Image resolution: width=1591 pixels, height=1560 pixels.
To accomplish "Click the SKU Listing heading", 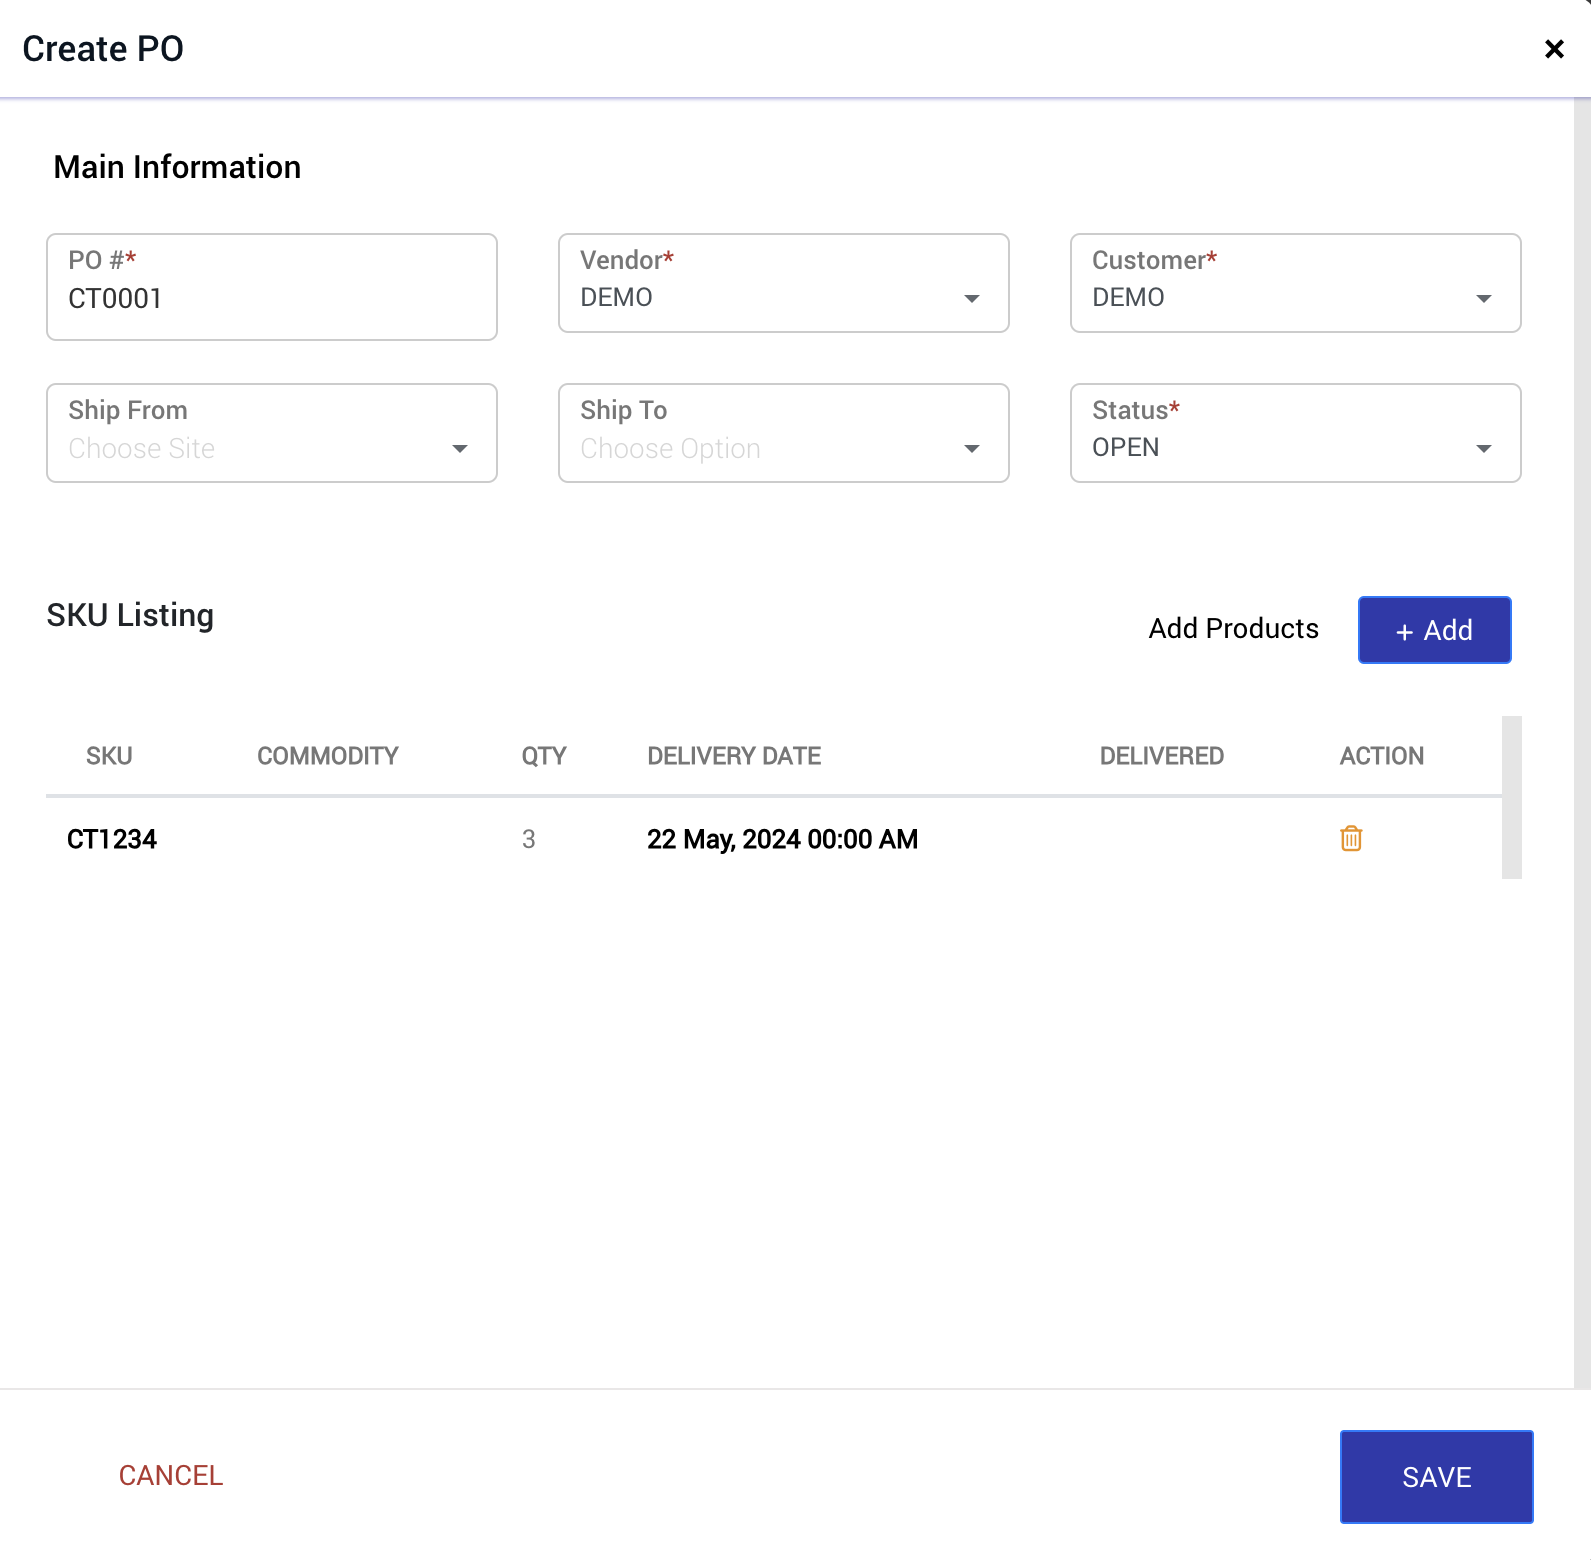I will pos(130,615).
